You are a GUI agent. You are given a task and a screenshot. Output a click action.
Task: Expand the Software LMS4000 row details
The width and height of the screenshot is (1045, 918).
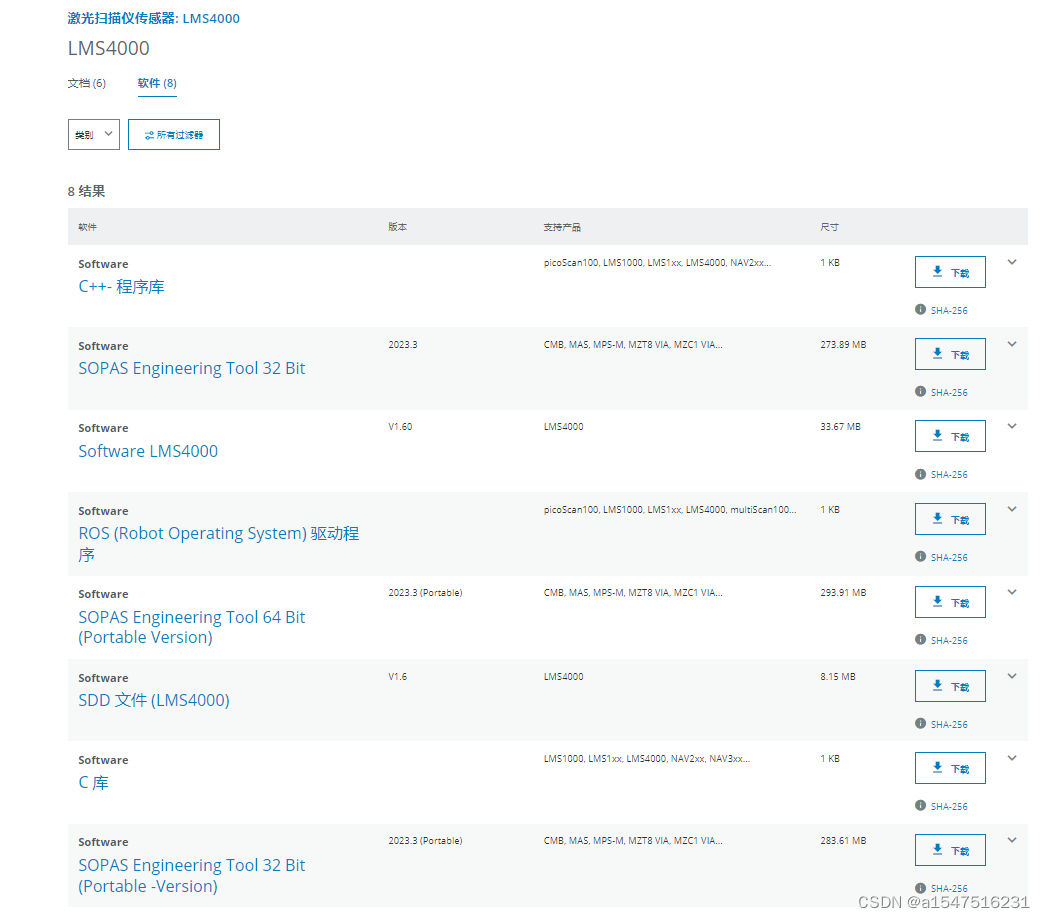click(1012, 427)
